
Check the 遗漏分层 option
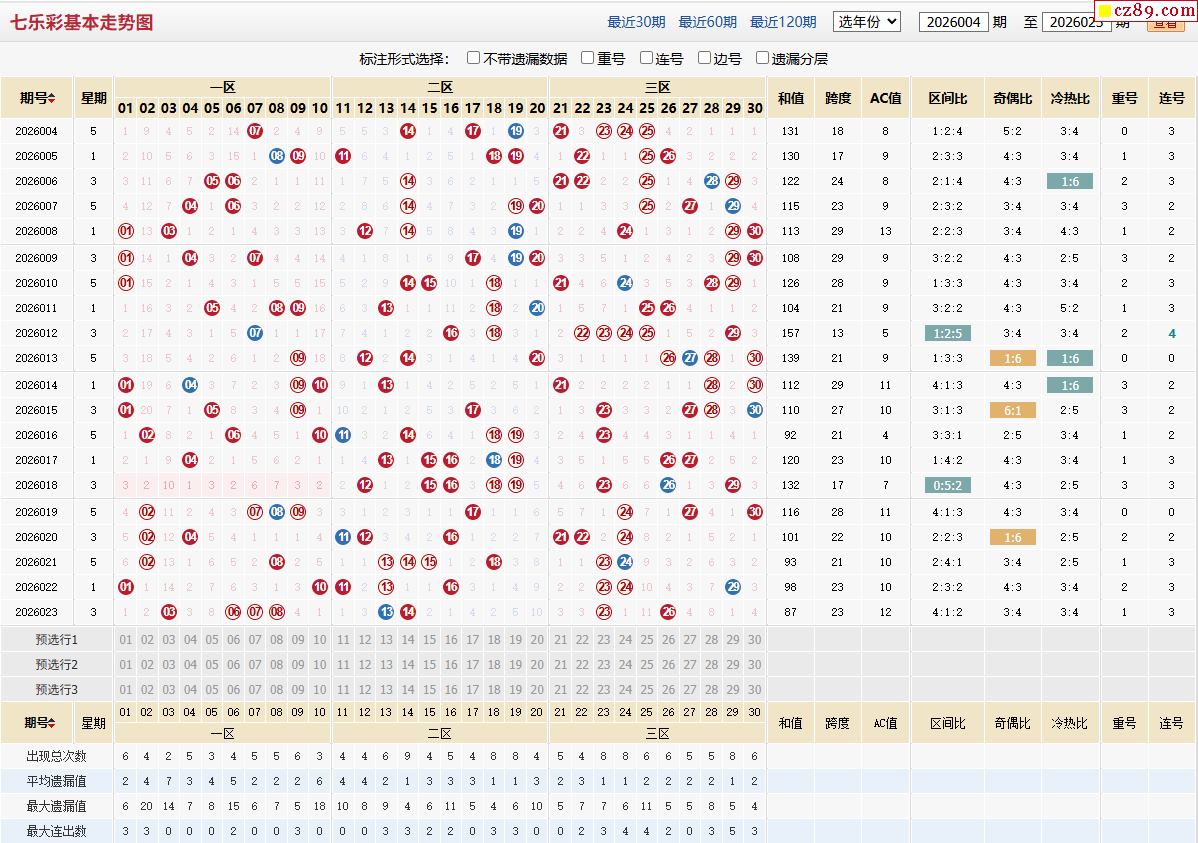click(763, 58)
